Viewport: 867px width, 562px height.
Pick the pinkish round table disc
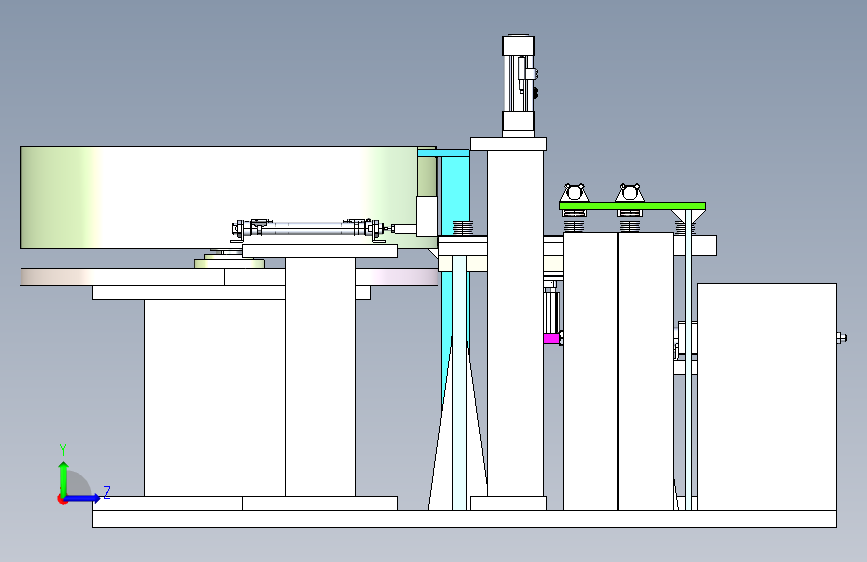(x=229, y=277)
